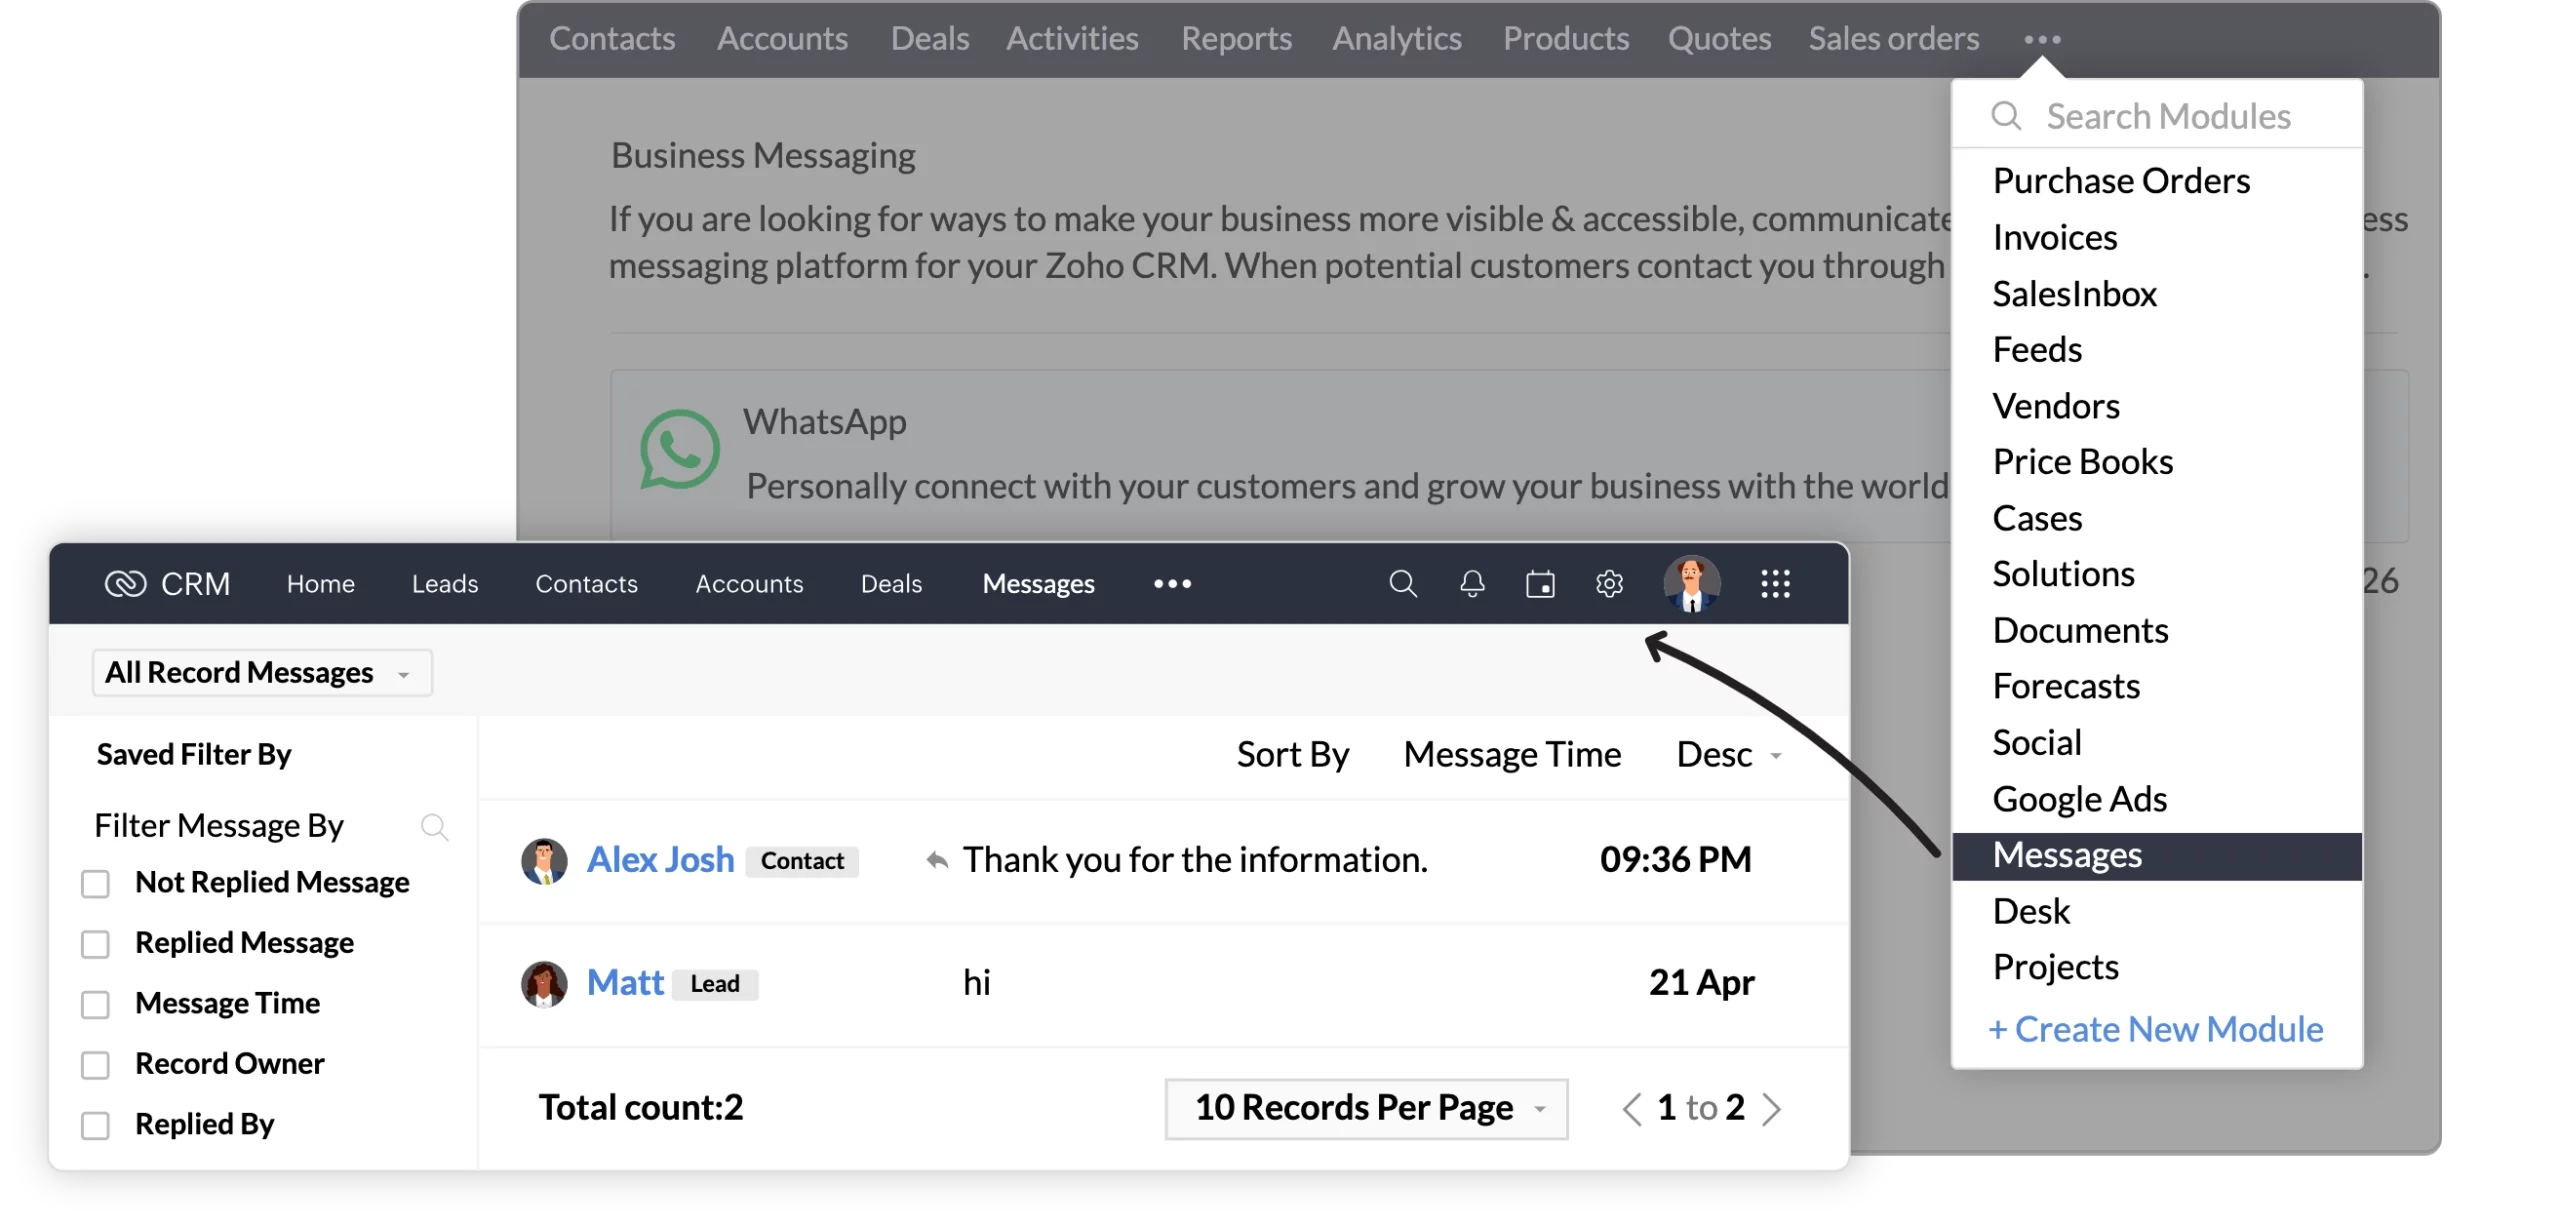Click Alex Josh's avatar picture
The image size is (2560, 1226).
pyautogui.click(x=544, y=861)
